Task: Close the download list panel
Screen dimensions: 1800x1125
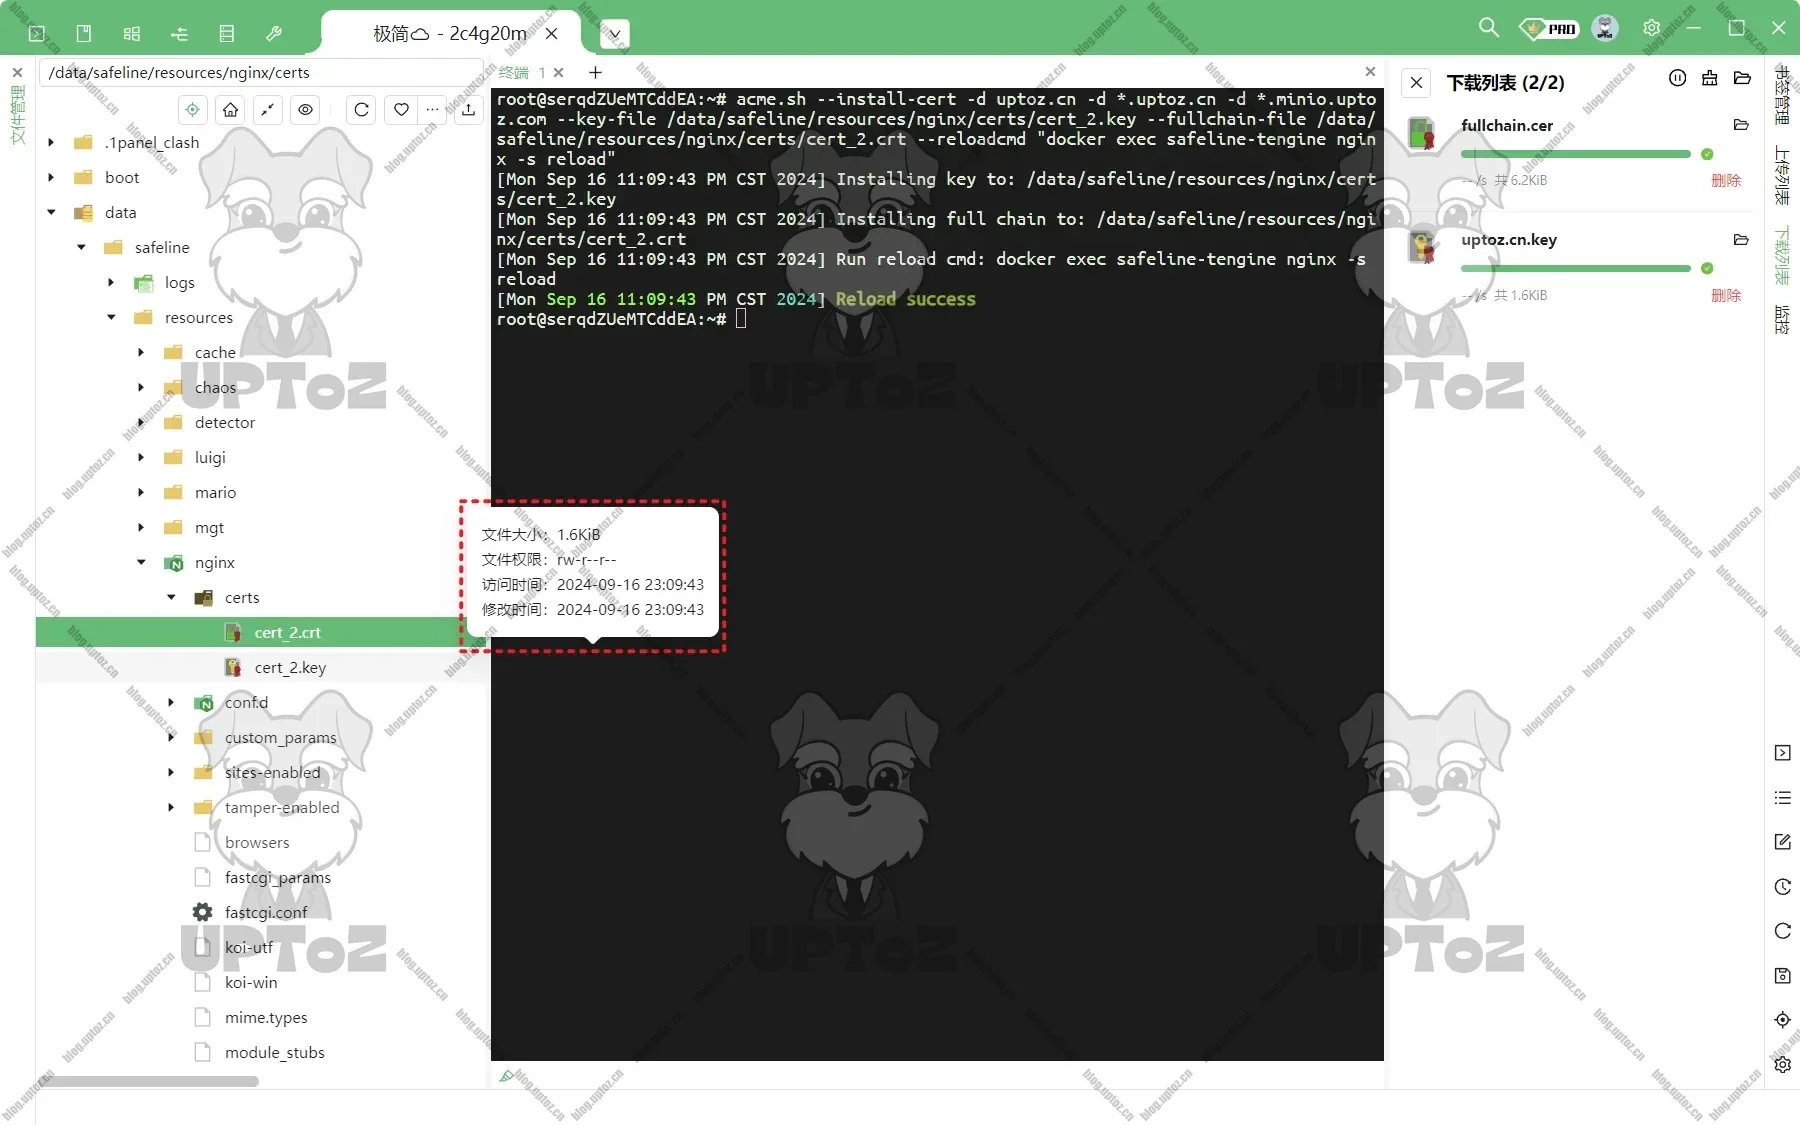Action: (1417, 82)
